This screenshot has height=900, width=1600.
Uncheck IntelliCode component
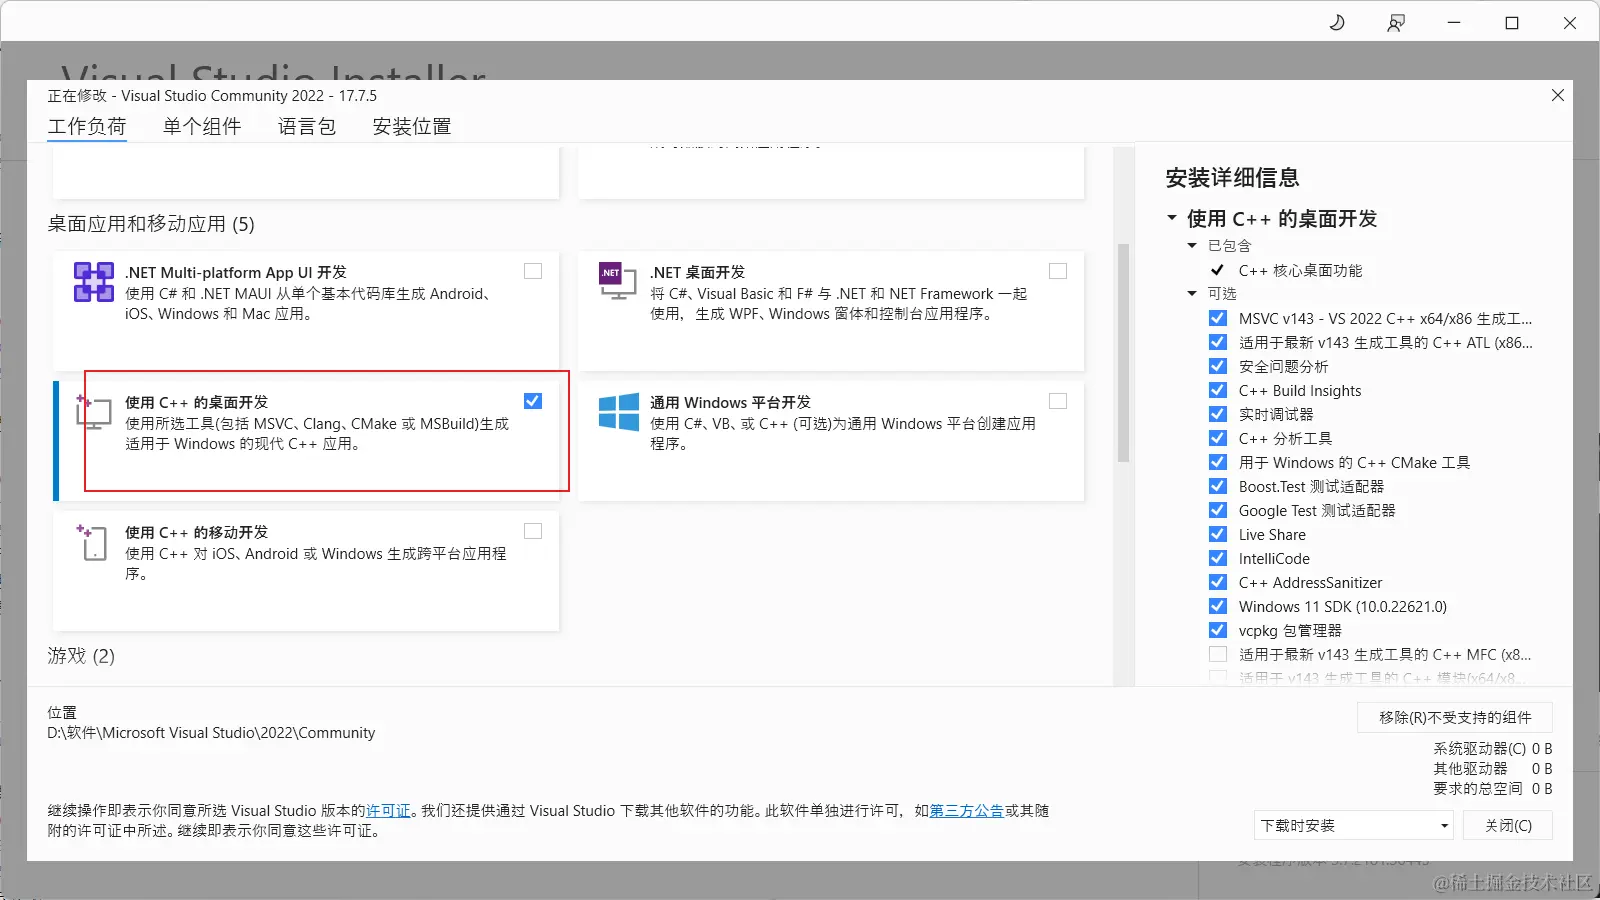1218,558
